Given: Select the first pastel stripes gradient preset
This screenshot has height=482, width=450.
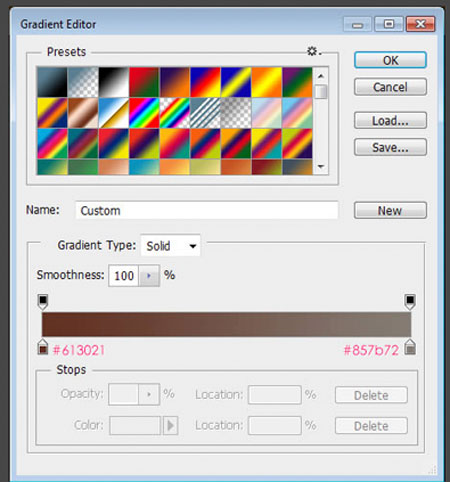Looking at the screenshot, I should click(x=267, y=113).
